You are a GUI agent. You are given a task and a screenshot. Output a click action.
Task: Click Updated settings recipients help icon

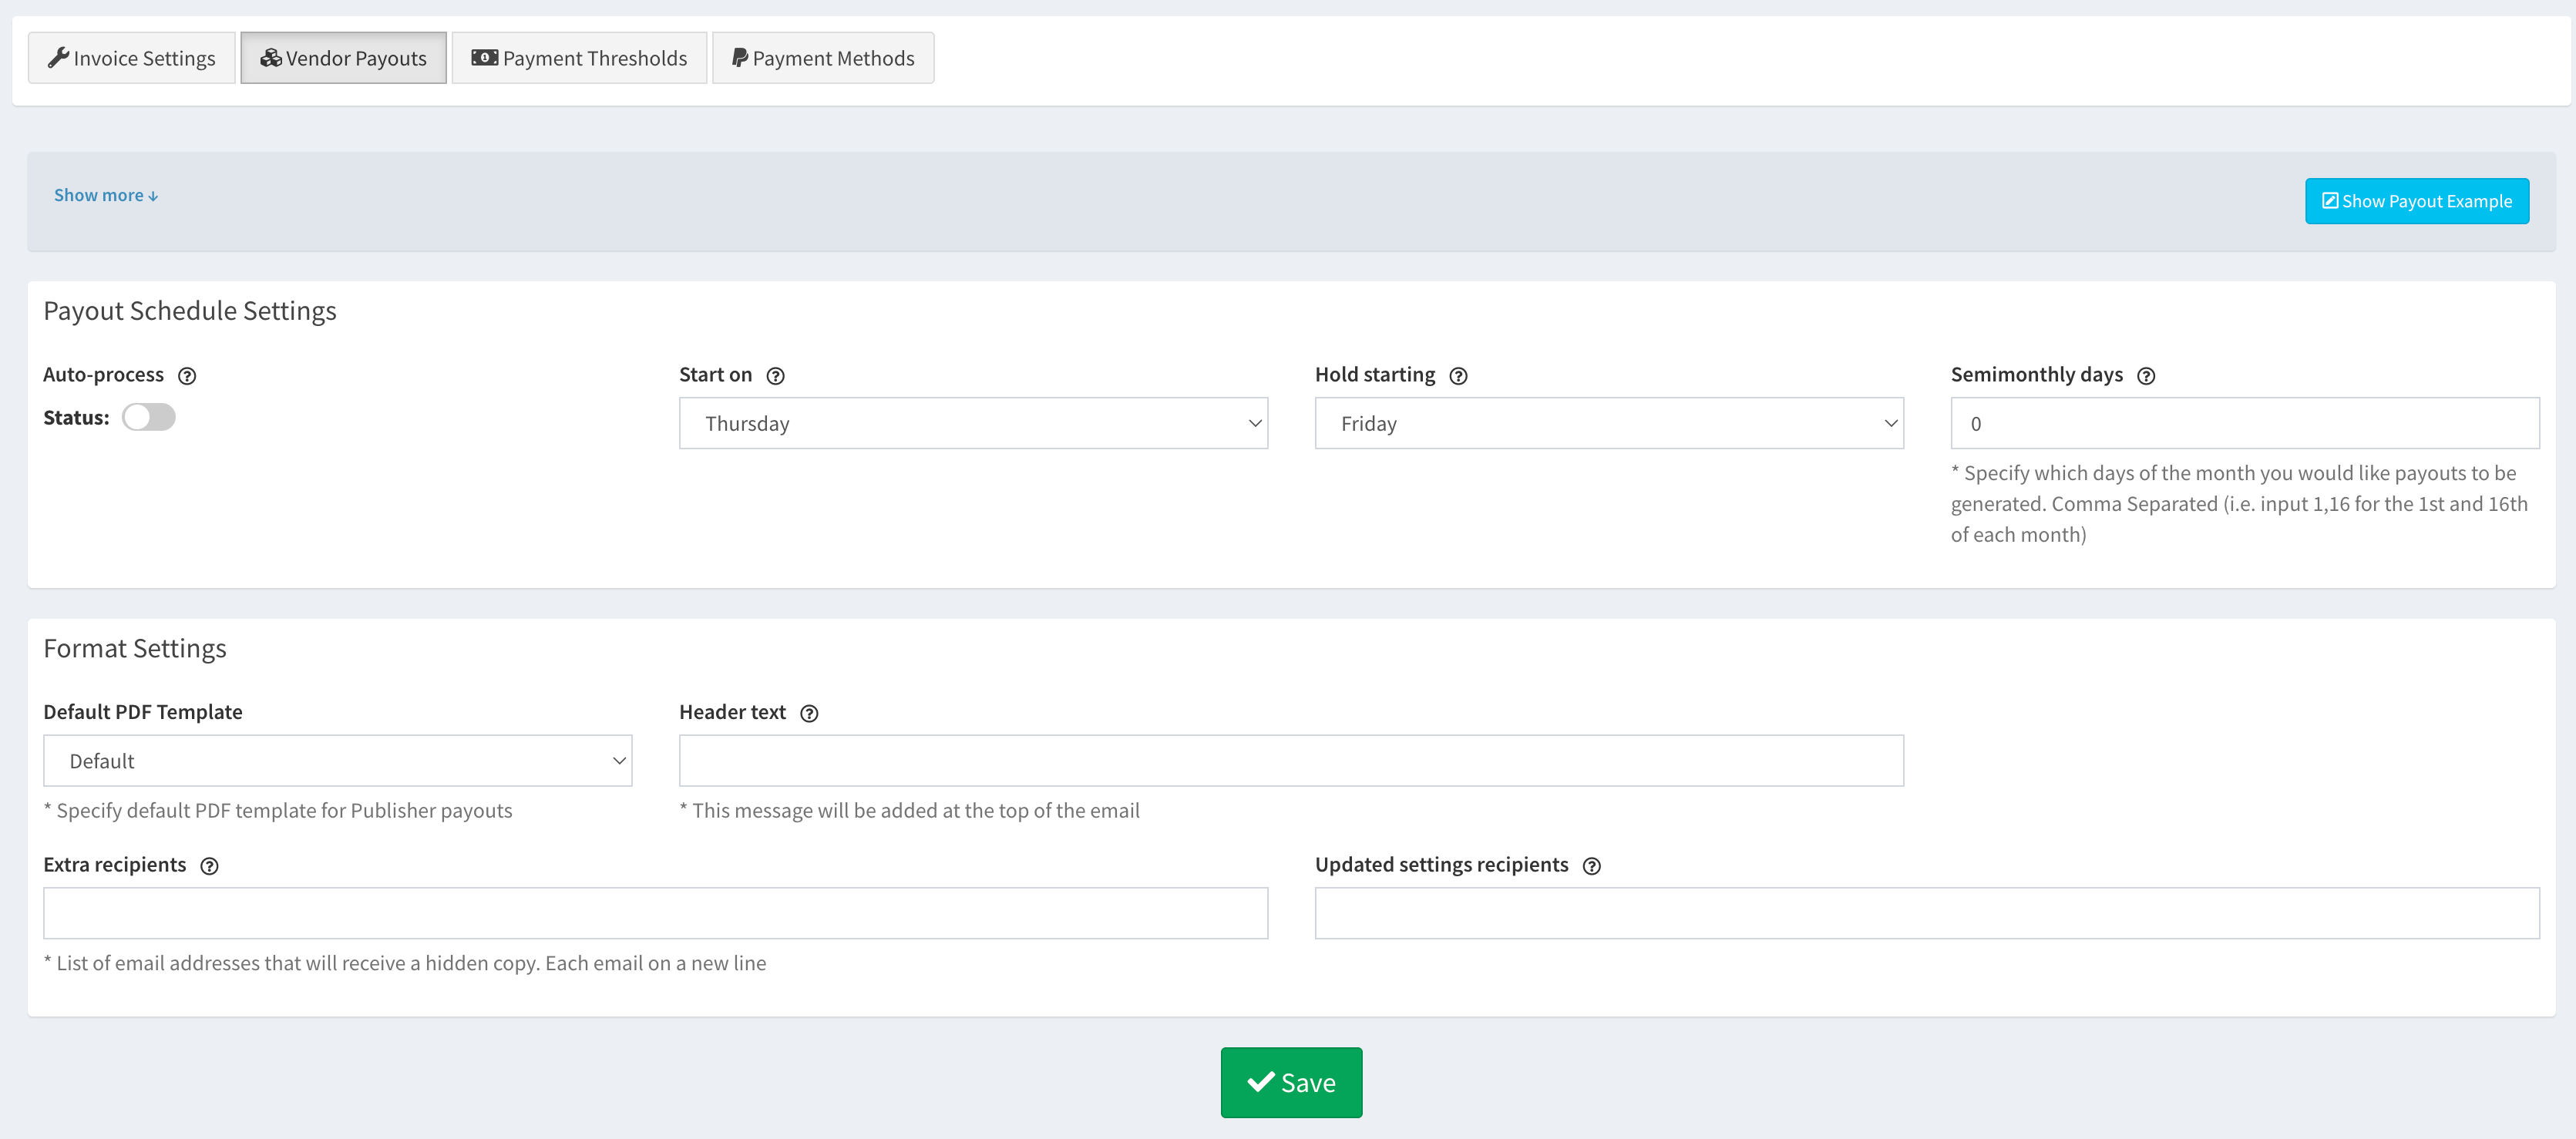pyautogui.click(x=1591, y=866)
